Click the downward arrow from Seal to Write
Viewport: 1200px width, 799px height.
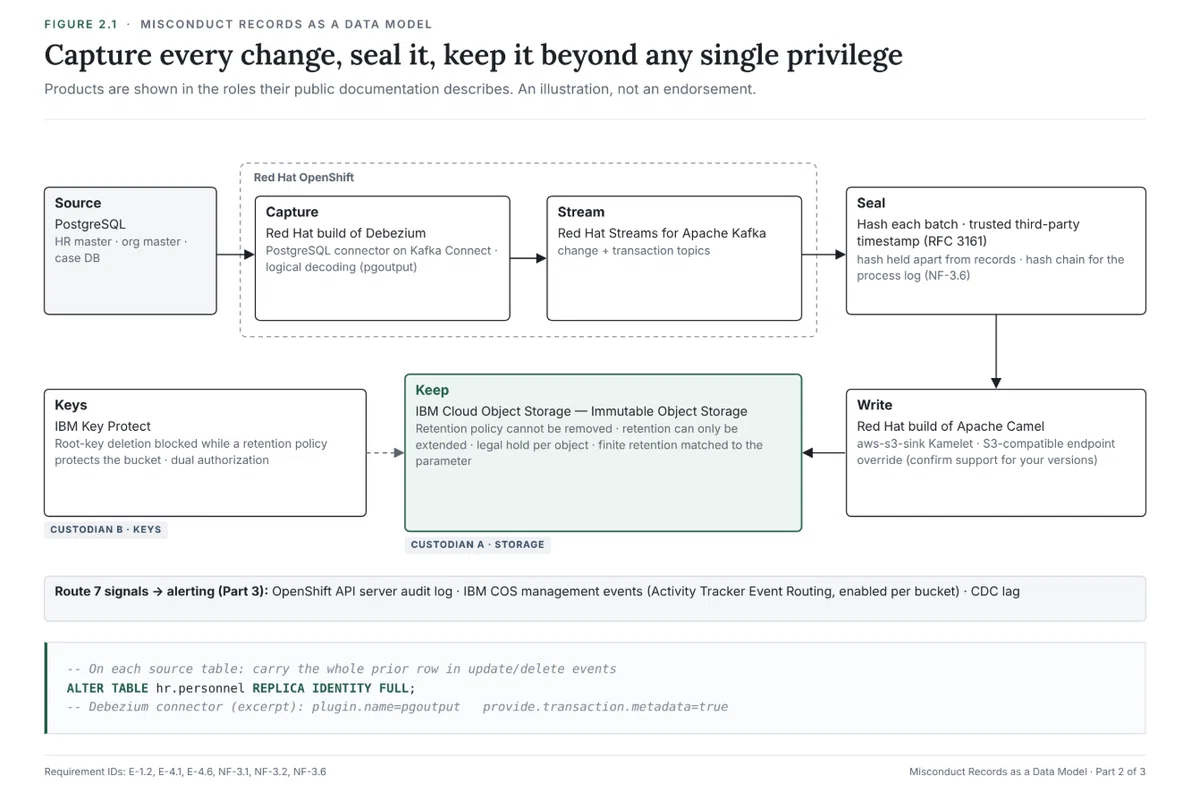point(996,352)
